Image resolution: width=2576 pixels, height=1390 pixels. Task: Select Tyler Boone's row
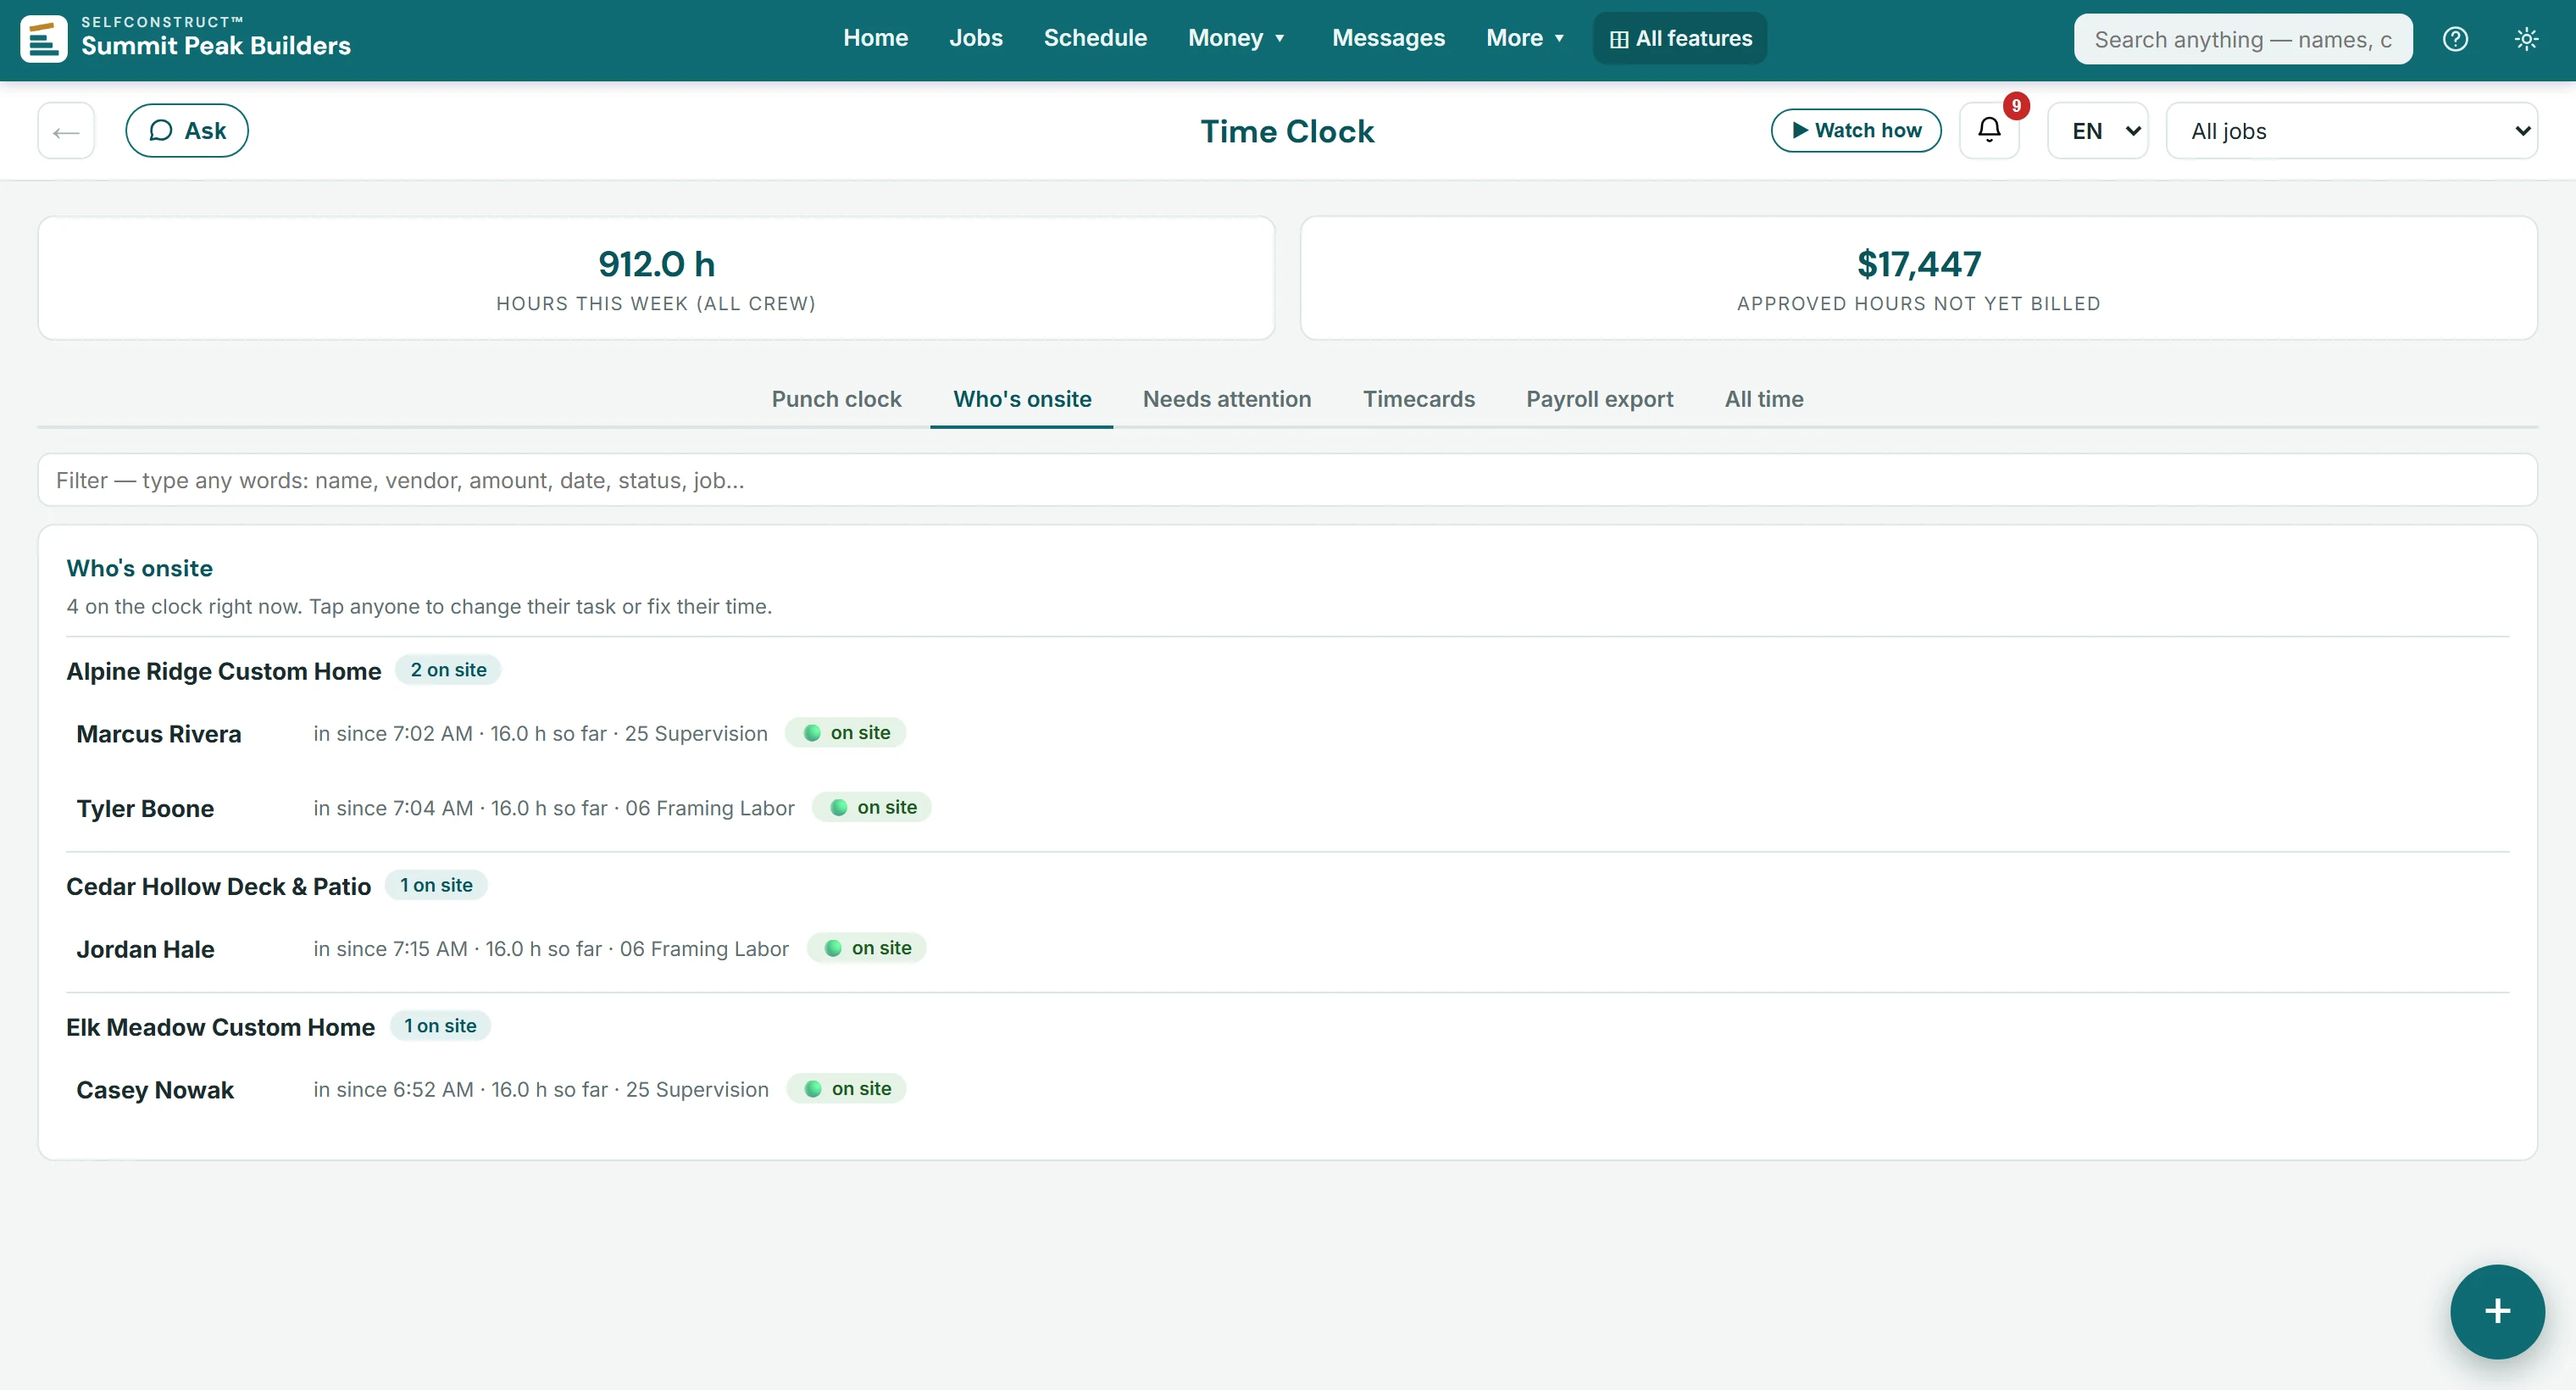[1287, 808]
